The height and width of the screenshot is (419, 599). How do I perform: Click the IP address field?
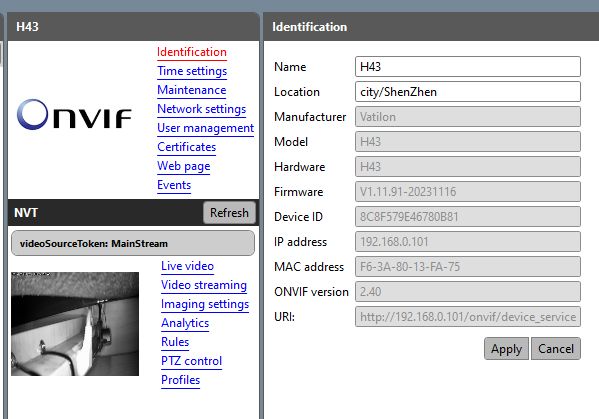click(468, 242)
